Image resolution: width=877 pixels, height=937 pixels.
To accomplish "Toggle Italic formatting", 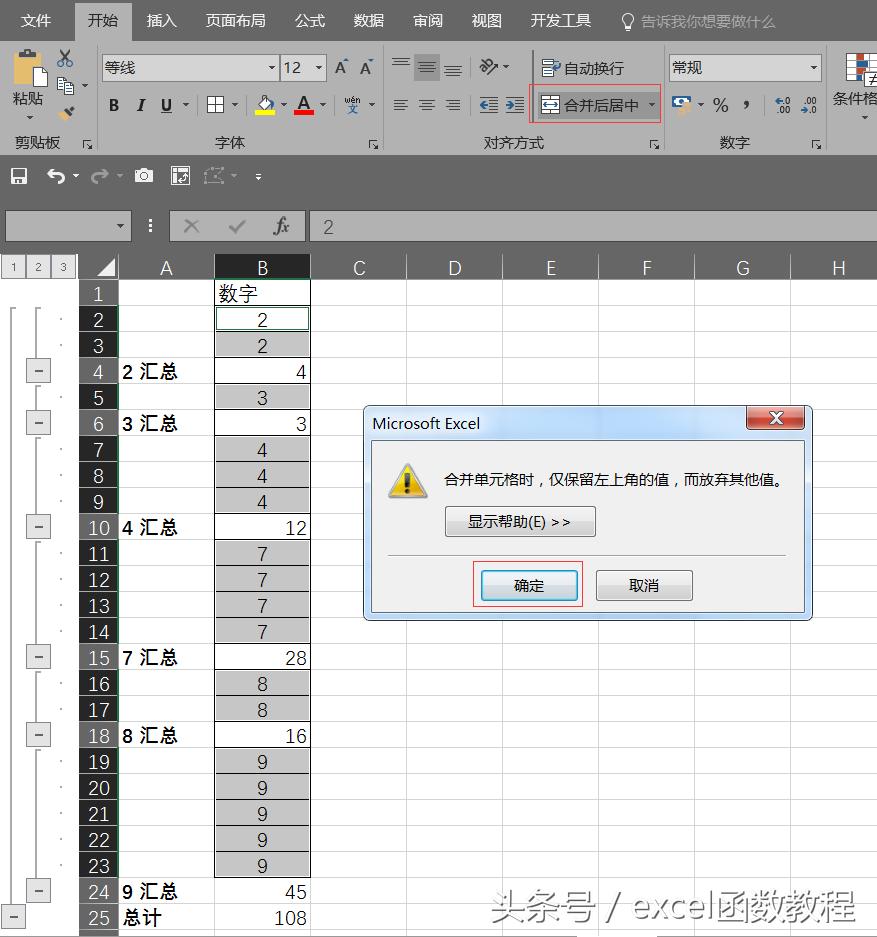I will pyautogui.click(x=140, y=105).
